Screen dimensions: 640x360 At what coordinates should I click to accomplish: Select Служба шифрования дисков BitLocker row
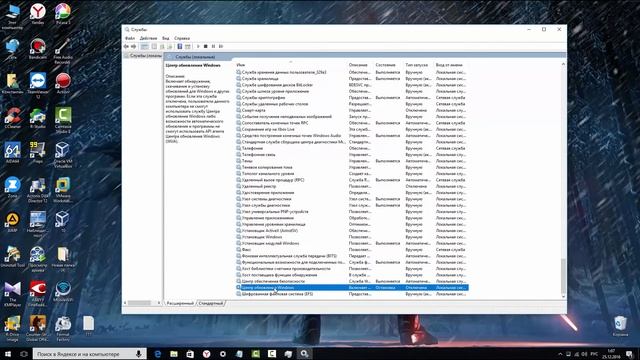(x=352, y=85)
